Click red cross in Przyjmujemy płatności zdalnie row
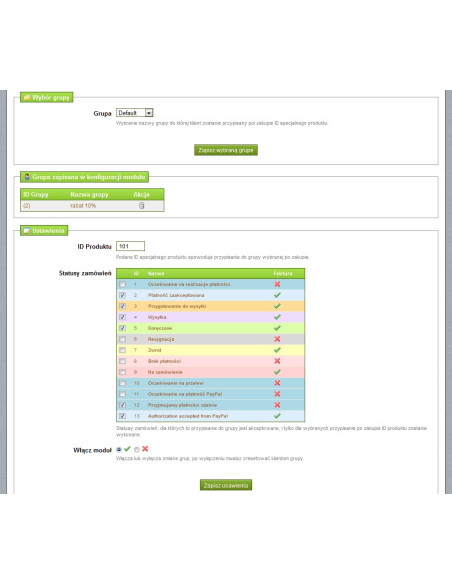The height and width of the screenshot is (584, 452). click(x=277, y=405)
